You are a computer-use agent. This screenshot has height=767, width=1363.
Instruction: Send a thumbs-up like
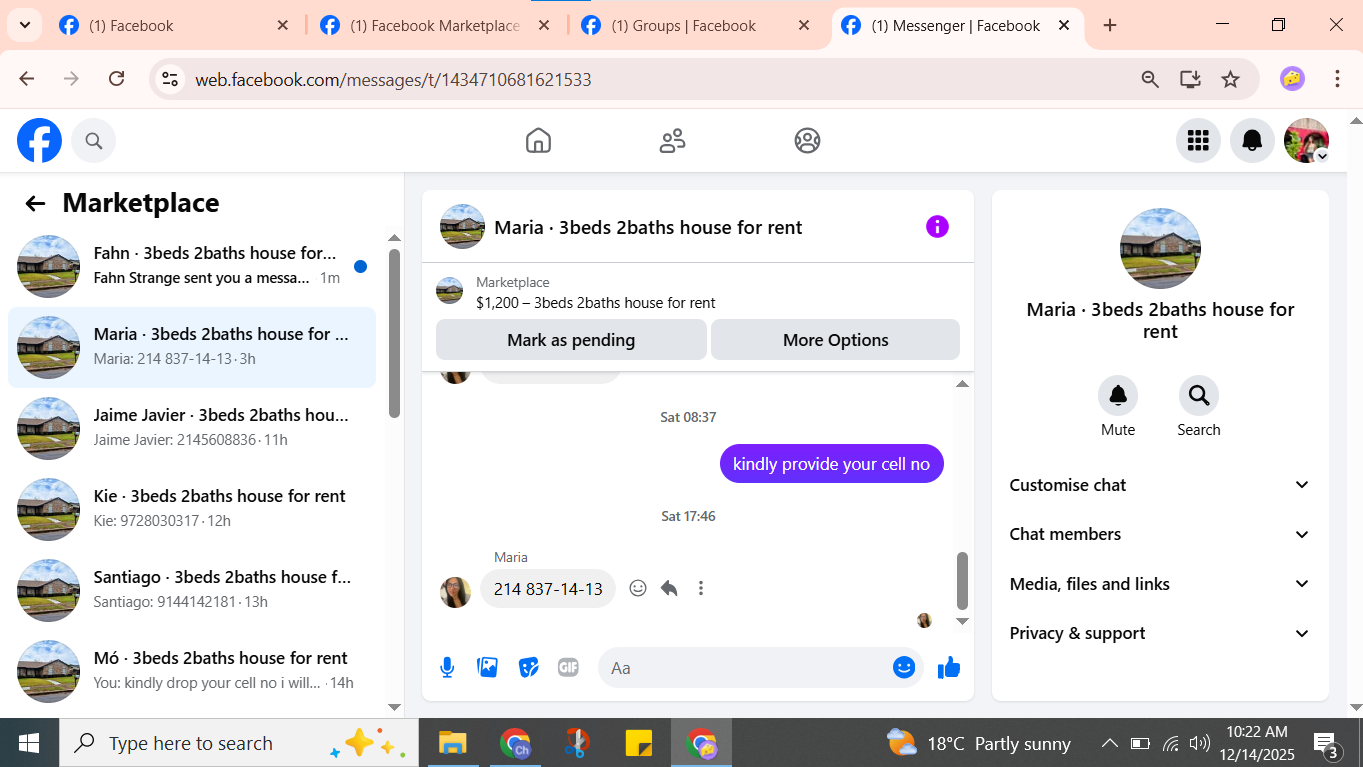[949, 667]
